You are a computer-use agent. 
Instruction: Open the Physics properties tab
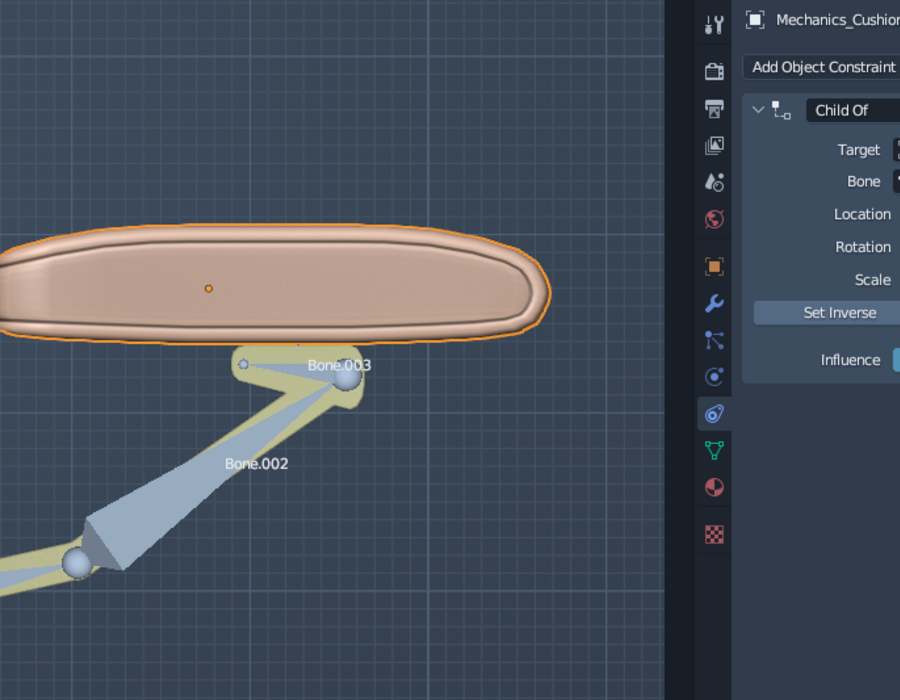(714, 377)
